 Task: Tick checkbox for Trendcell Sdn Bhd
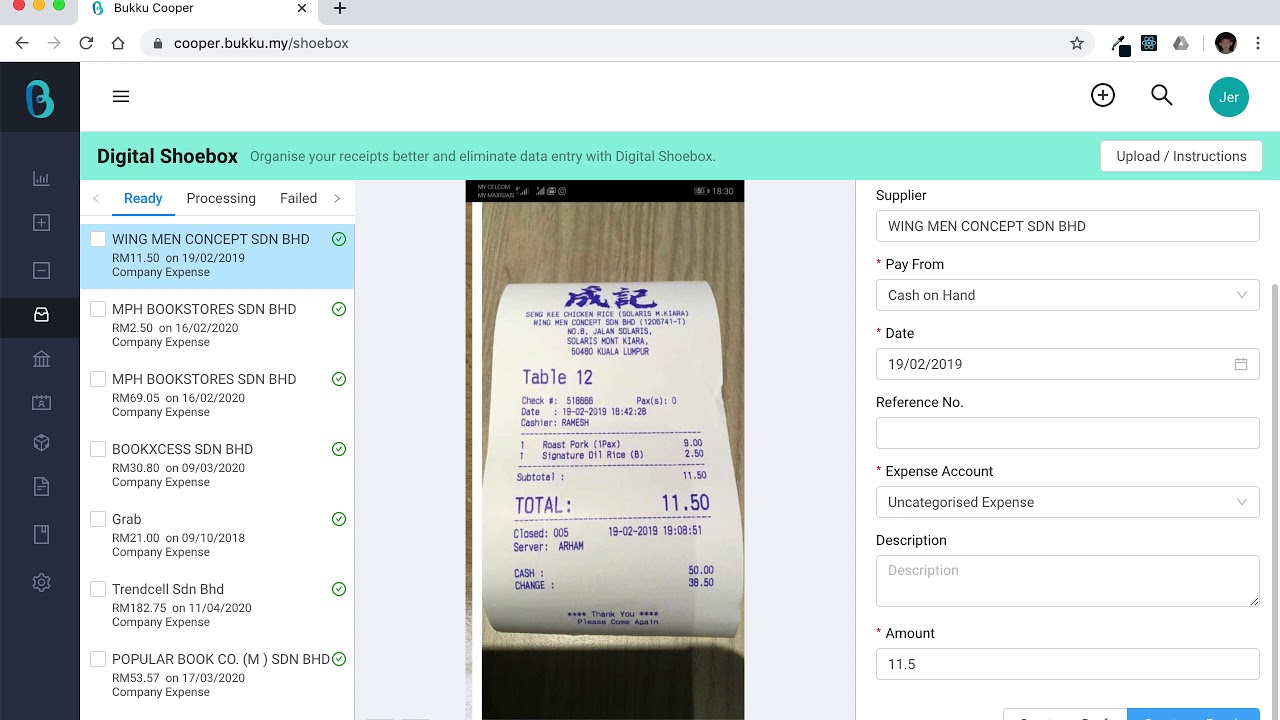tap(98, 589)
